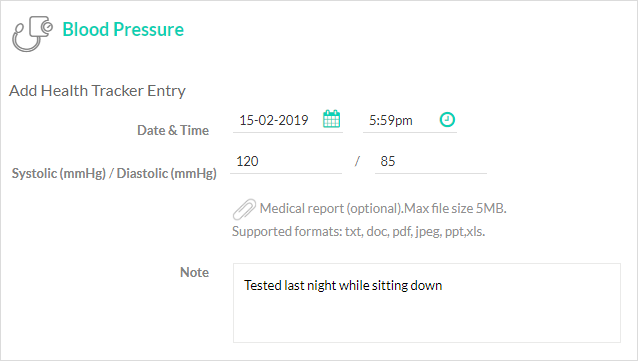
Task: Click empty space below text in Note box
Action: pos(426,319)
